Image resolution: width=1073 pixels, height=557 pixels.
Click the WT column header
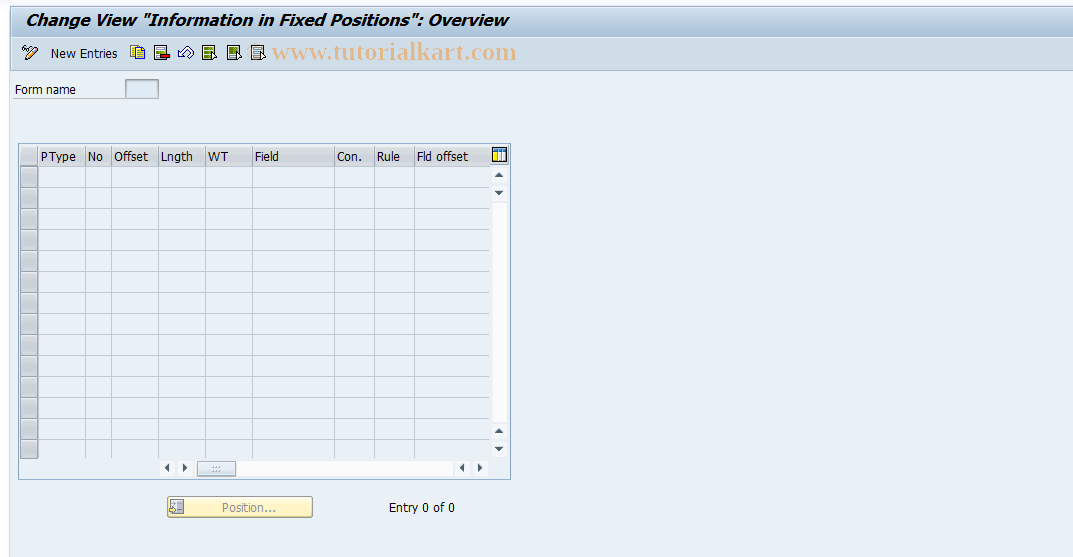point(229,157)
